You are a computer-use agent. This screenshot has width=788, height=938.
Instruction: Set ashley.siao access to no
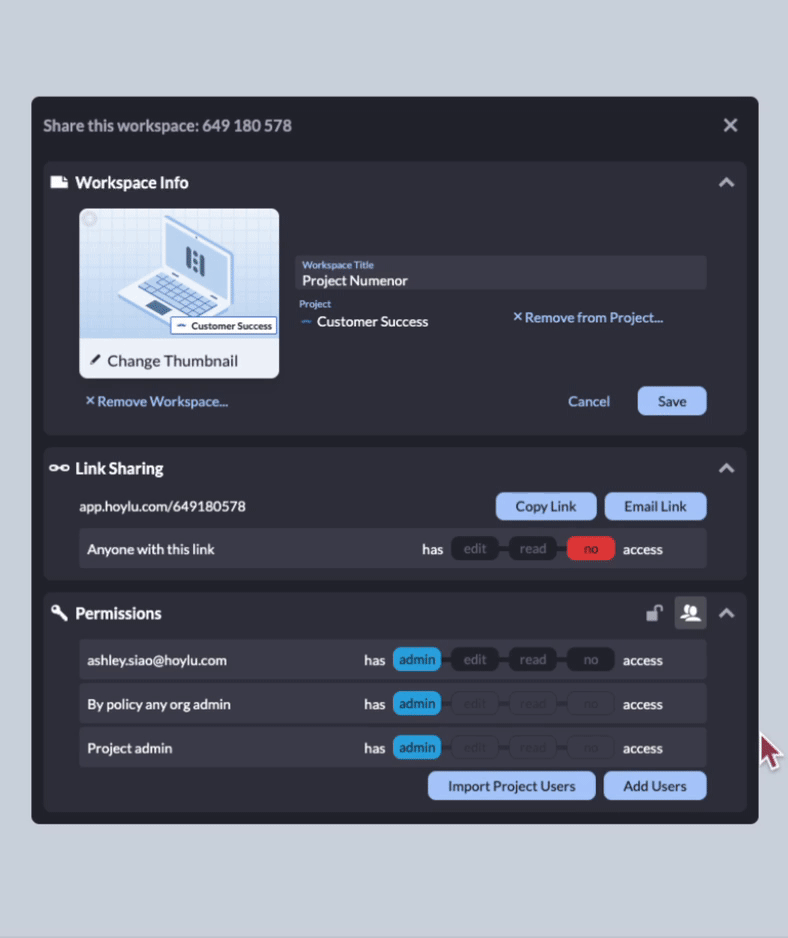point(591,659)
